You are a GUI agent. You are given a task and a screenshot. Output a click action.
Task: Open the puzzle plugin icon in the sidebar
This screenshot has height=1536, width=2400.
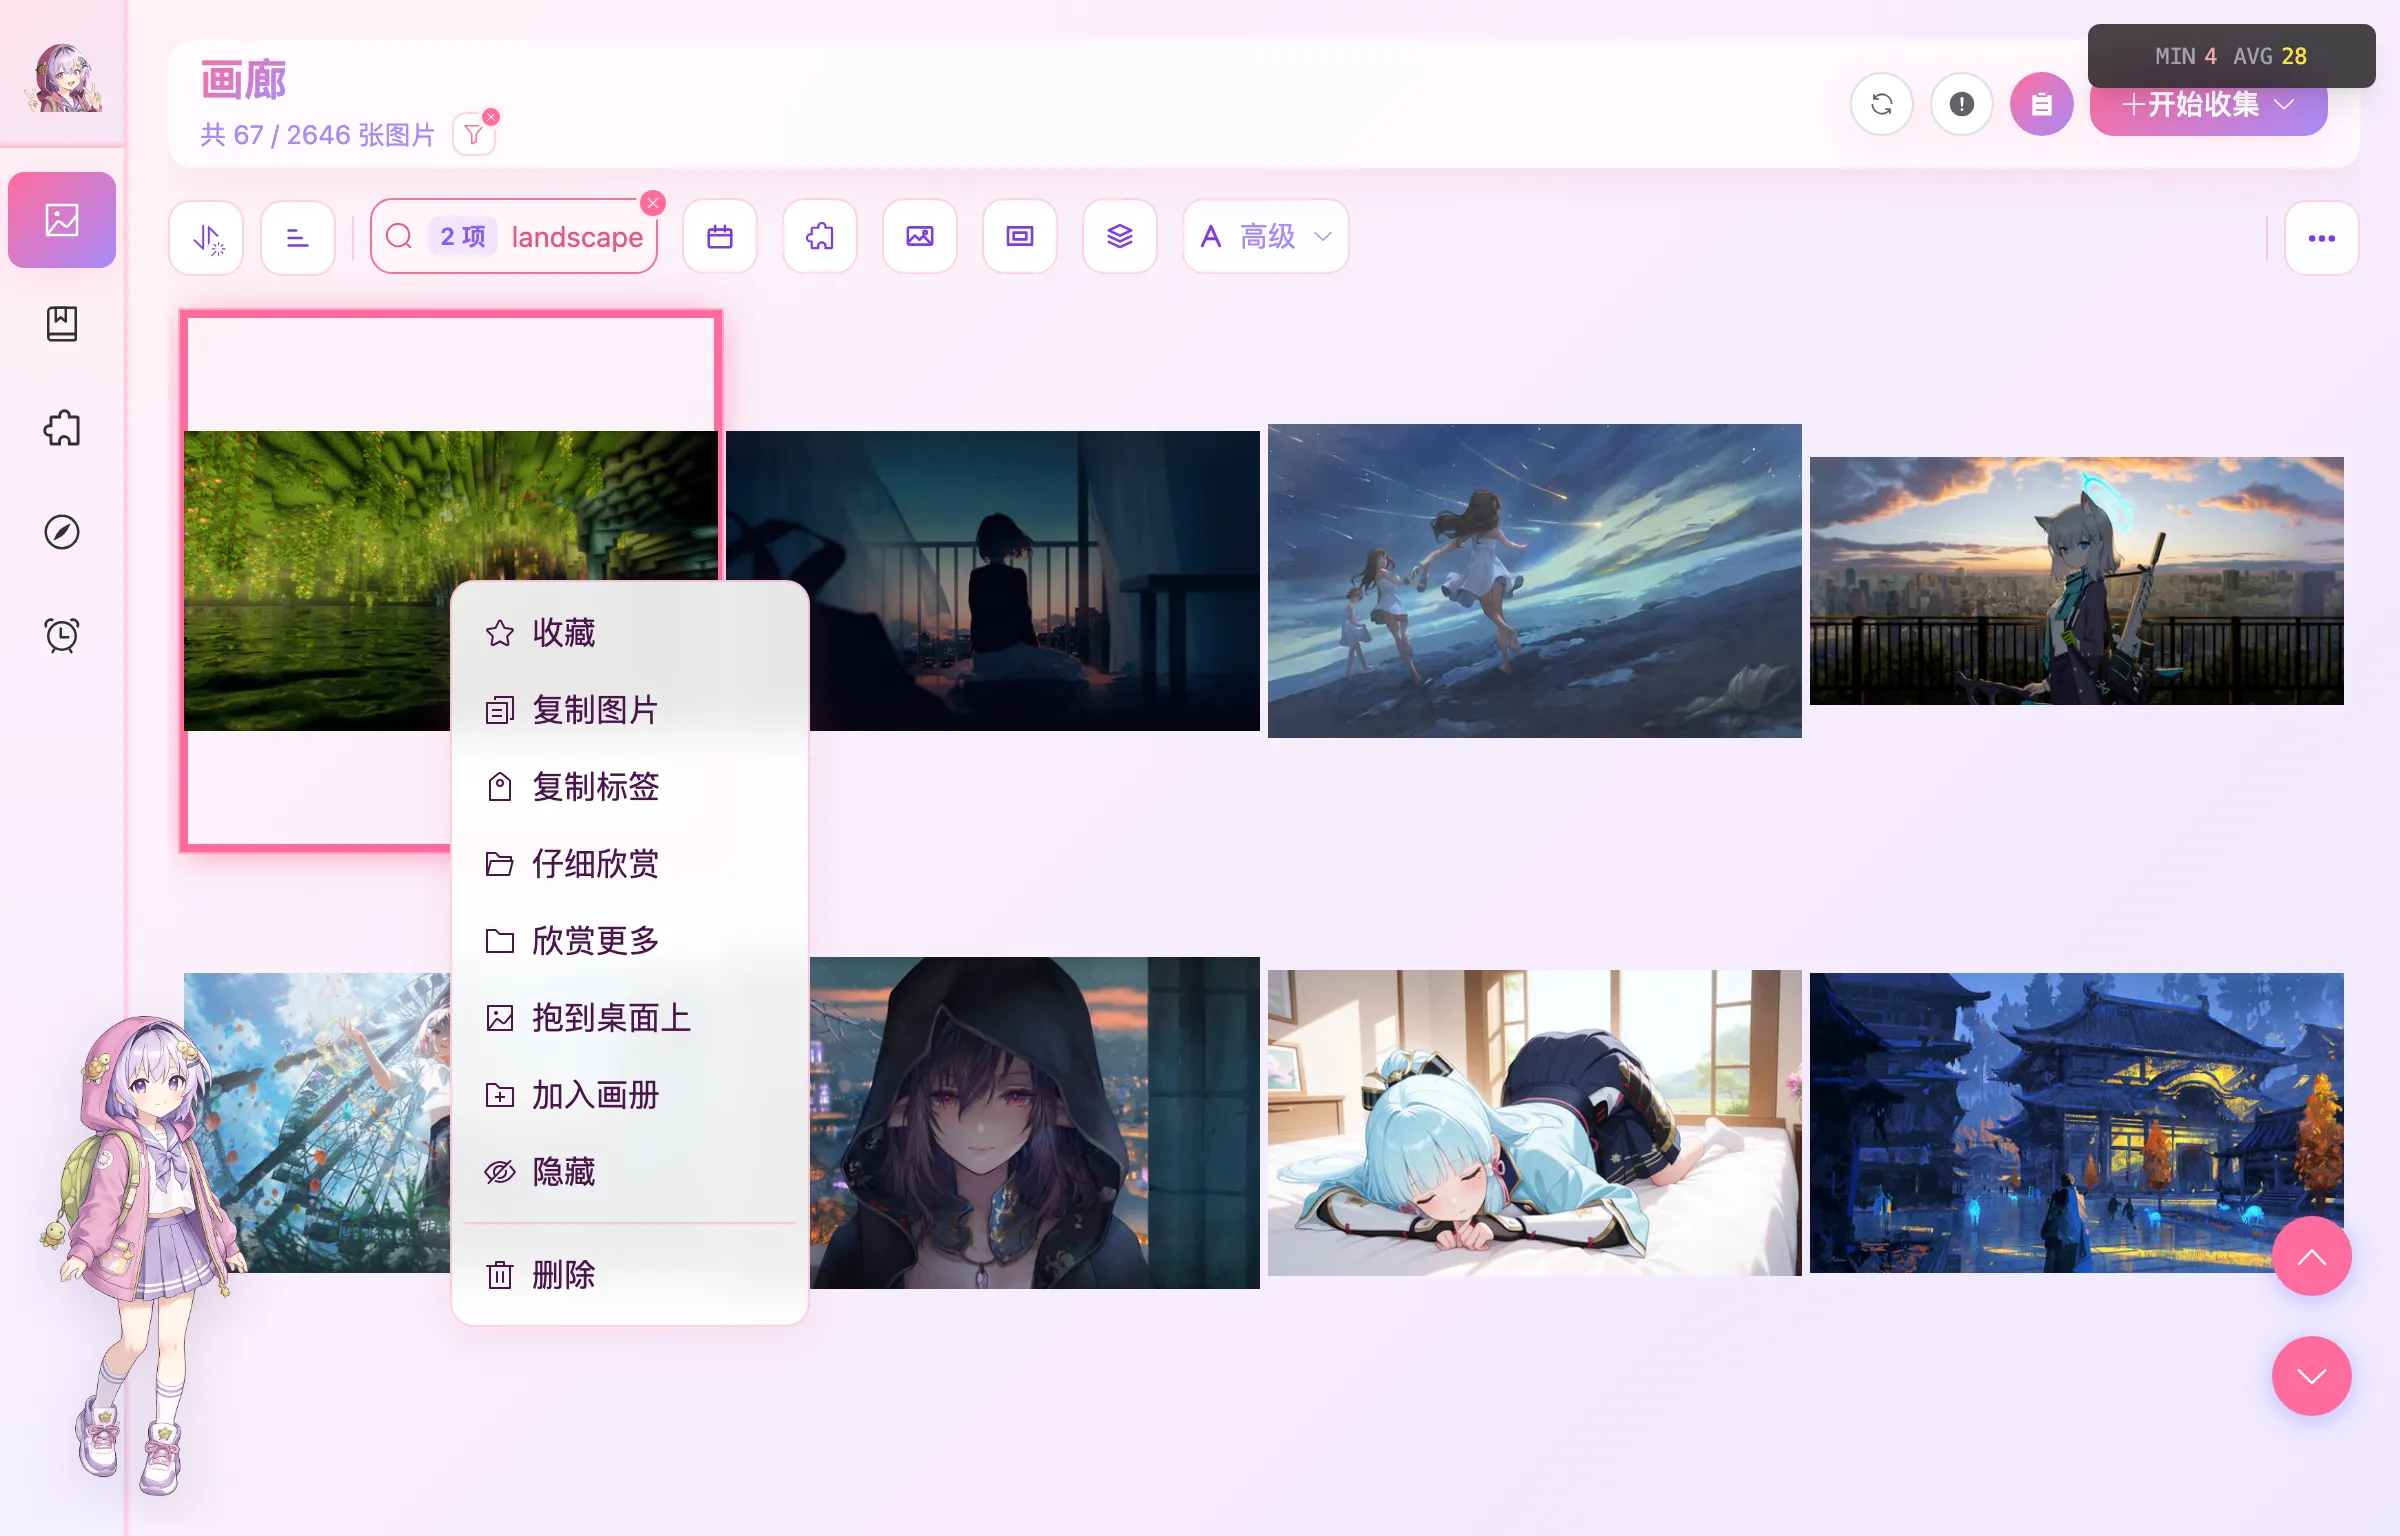click(x=62, y=428)
